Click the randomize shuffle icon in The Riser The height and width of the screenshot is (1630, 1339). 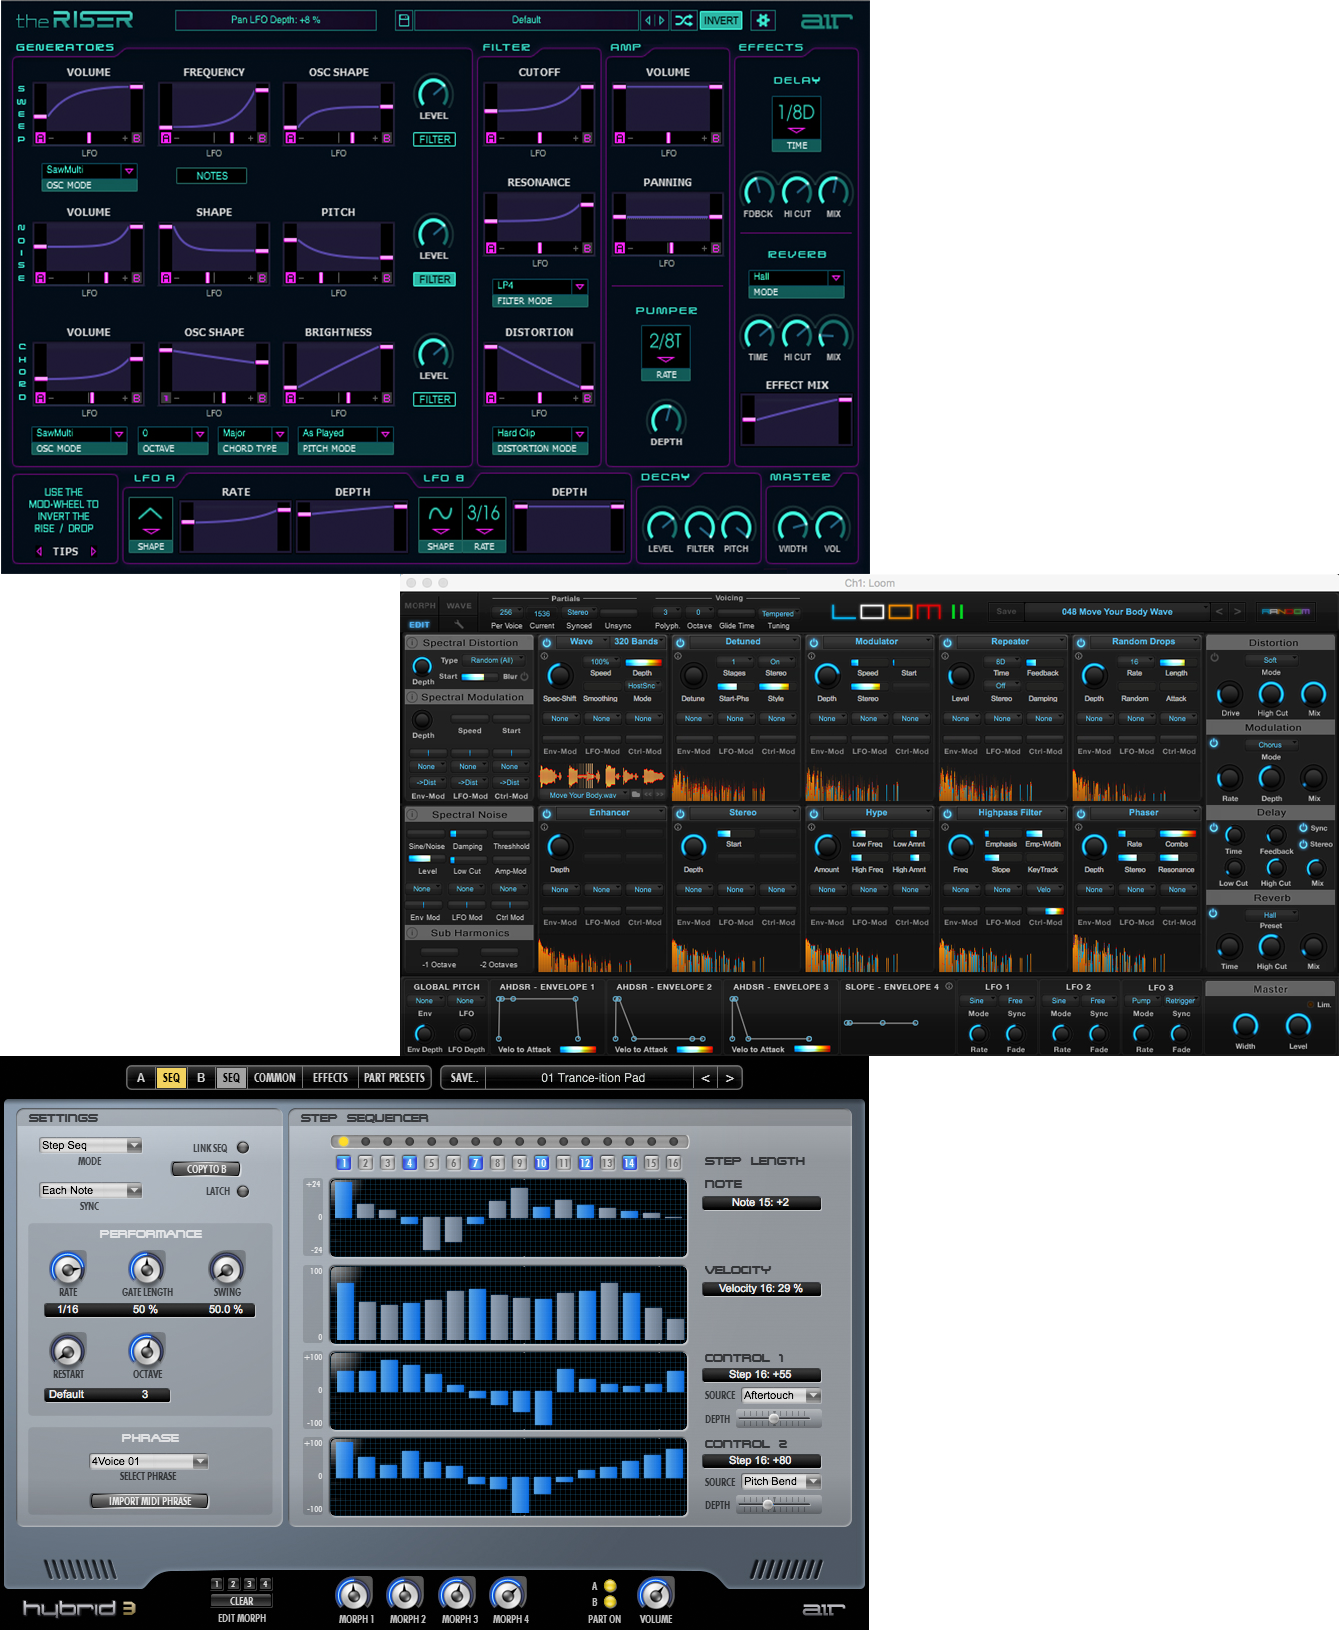tap(684, 20)
